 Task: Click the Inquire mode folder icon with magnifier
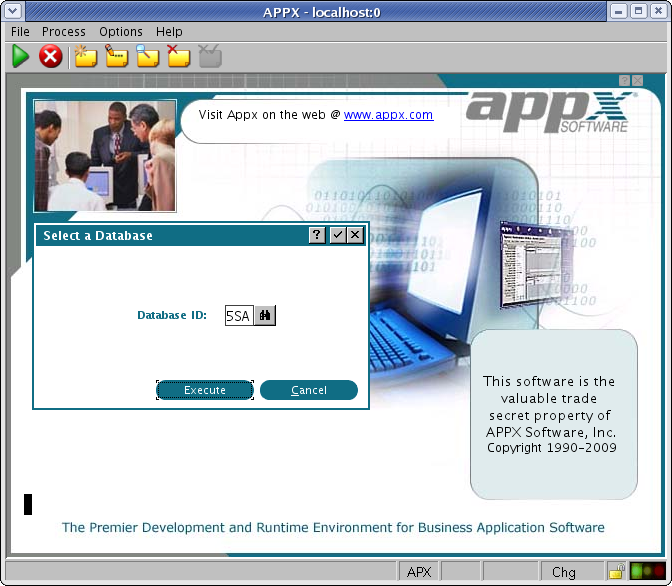(148, 57)
